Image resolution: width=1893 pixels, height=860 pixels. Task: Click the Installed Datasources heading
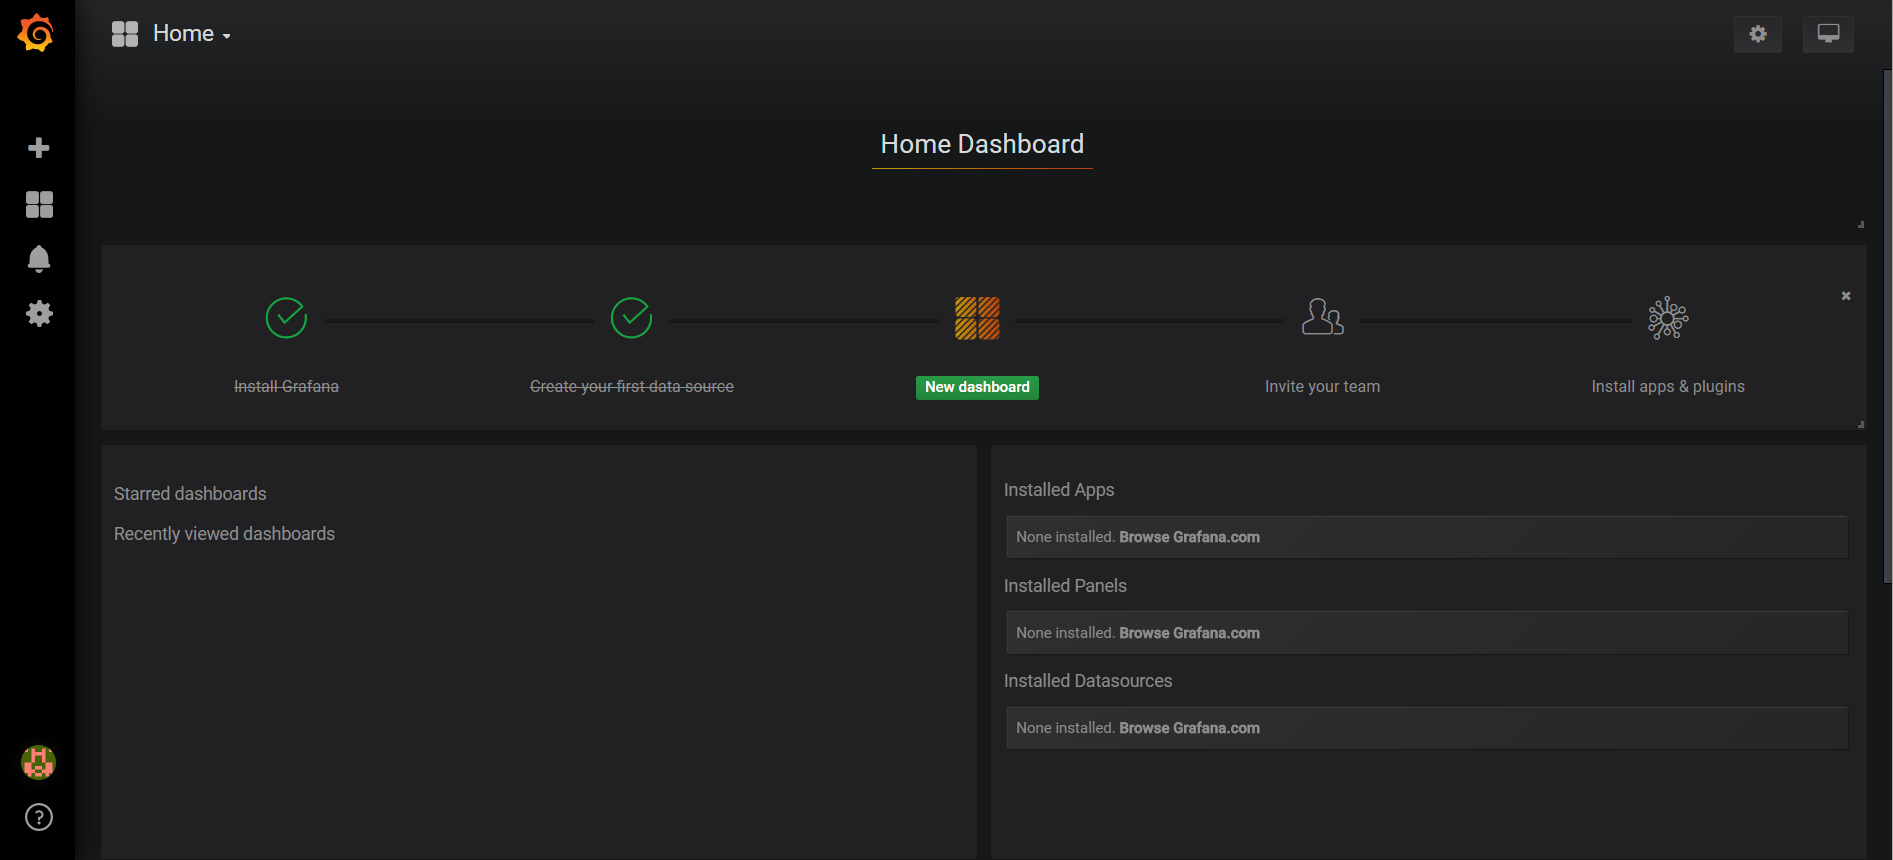(x=1088, y=681)
